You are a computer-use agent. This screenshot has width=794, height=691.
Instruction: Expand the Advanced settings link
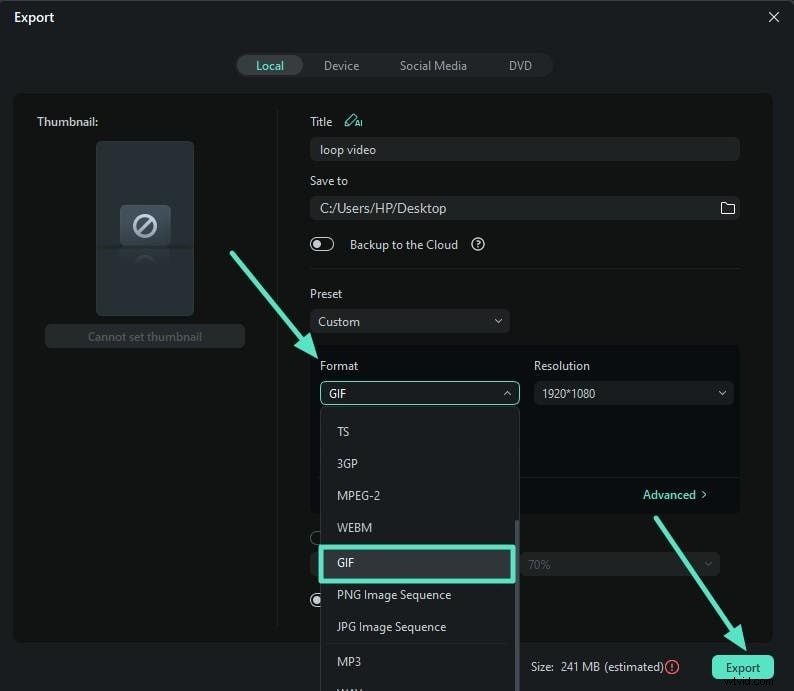674,494
